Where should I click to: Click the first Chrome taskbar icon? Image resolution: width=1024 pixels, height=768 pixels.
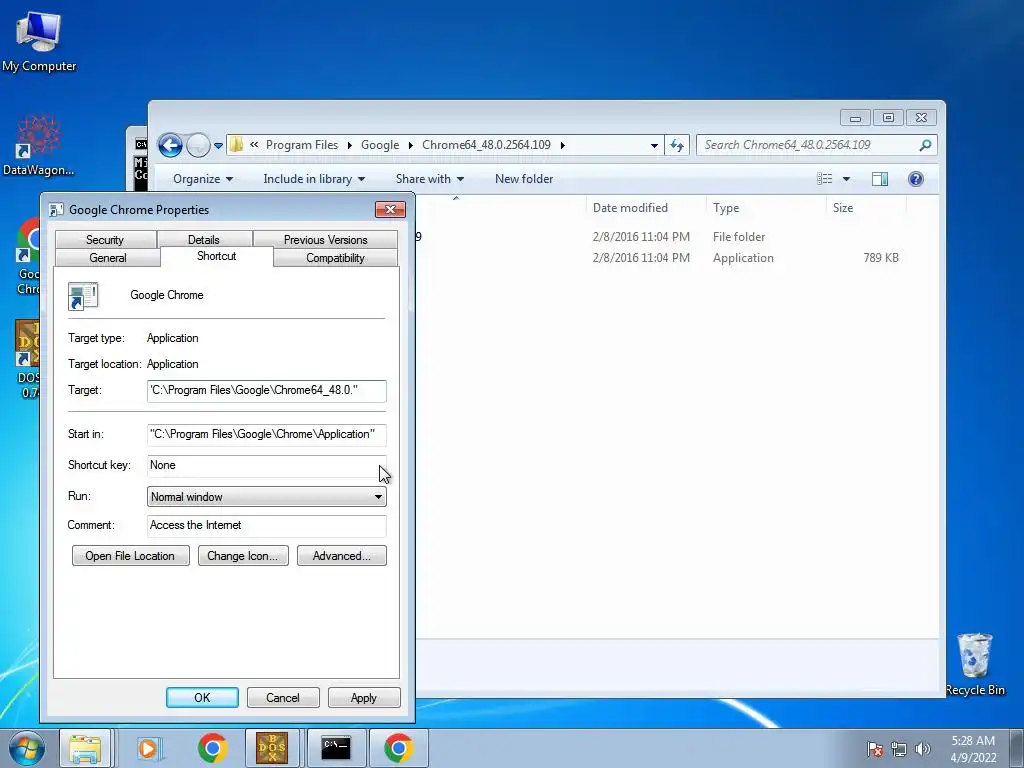pyautogui.click(x=212, y=748)
